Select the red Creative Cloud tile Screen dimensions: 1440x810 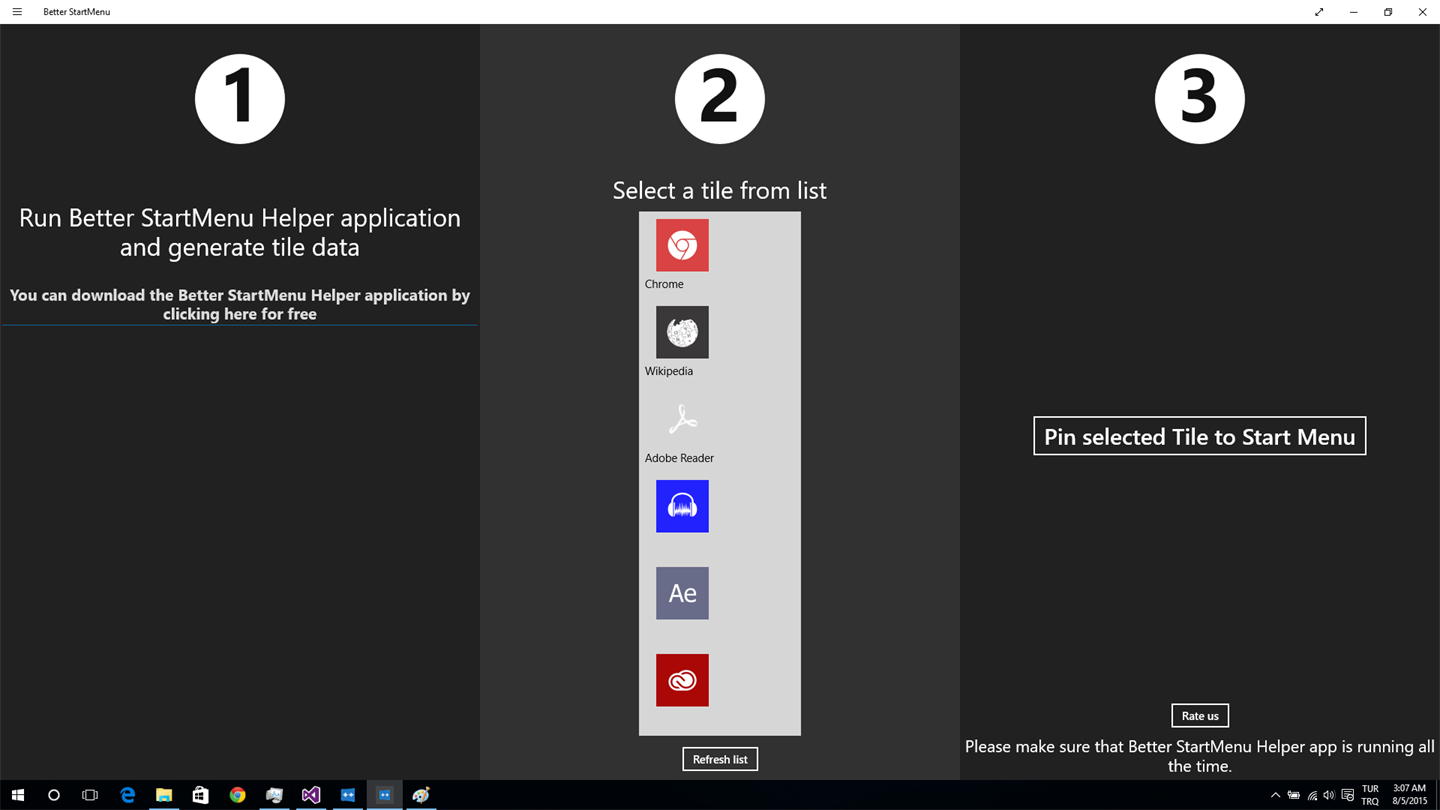point(682,680)
